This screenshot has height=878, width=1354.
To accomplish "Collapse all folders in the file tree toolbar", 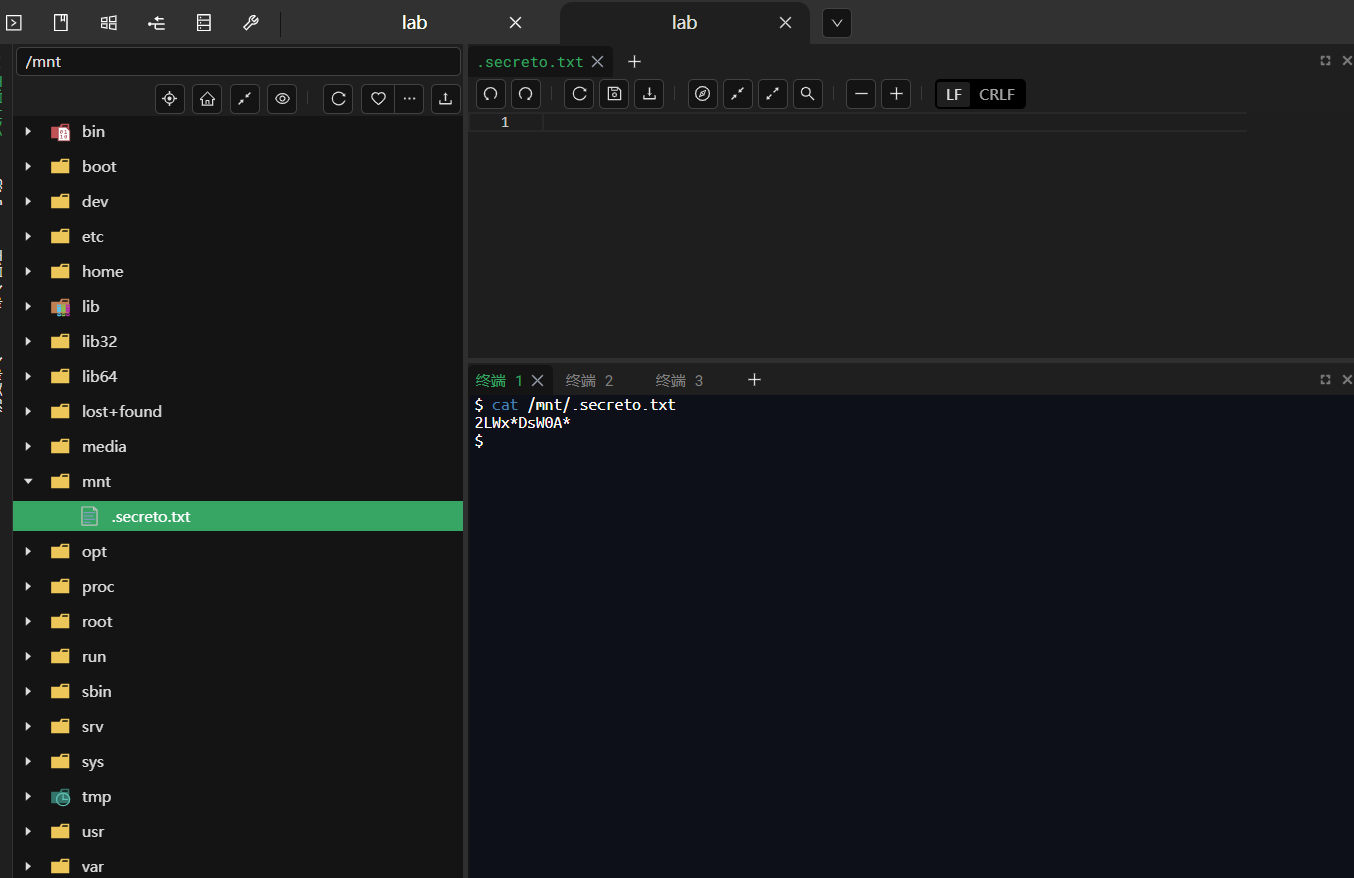I will click(245, 99).
